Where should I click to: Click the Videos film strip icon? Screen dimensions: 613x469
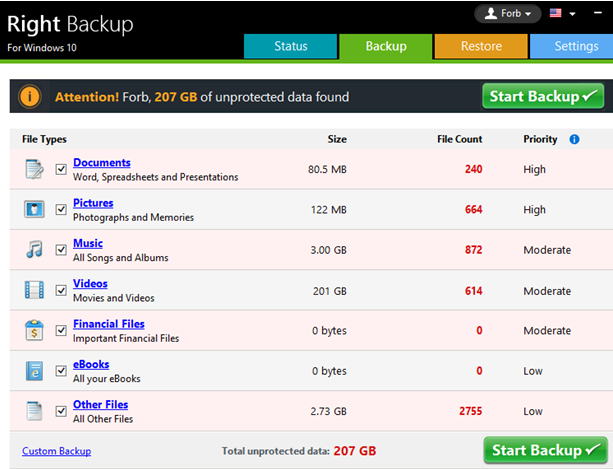[x=34, y=290]
